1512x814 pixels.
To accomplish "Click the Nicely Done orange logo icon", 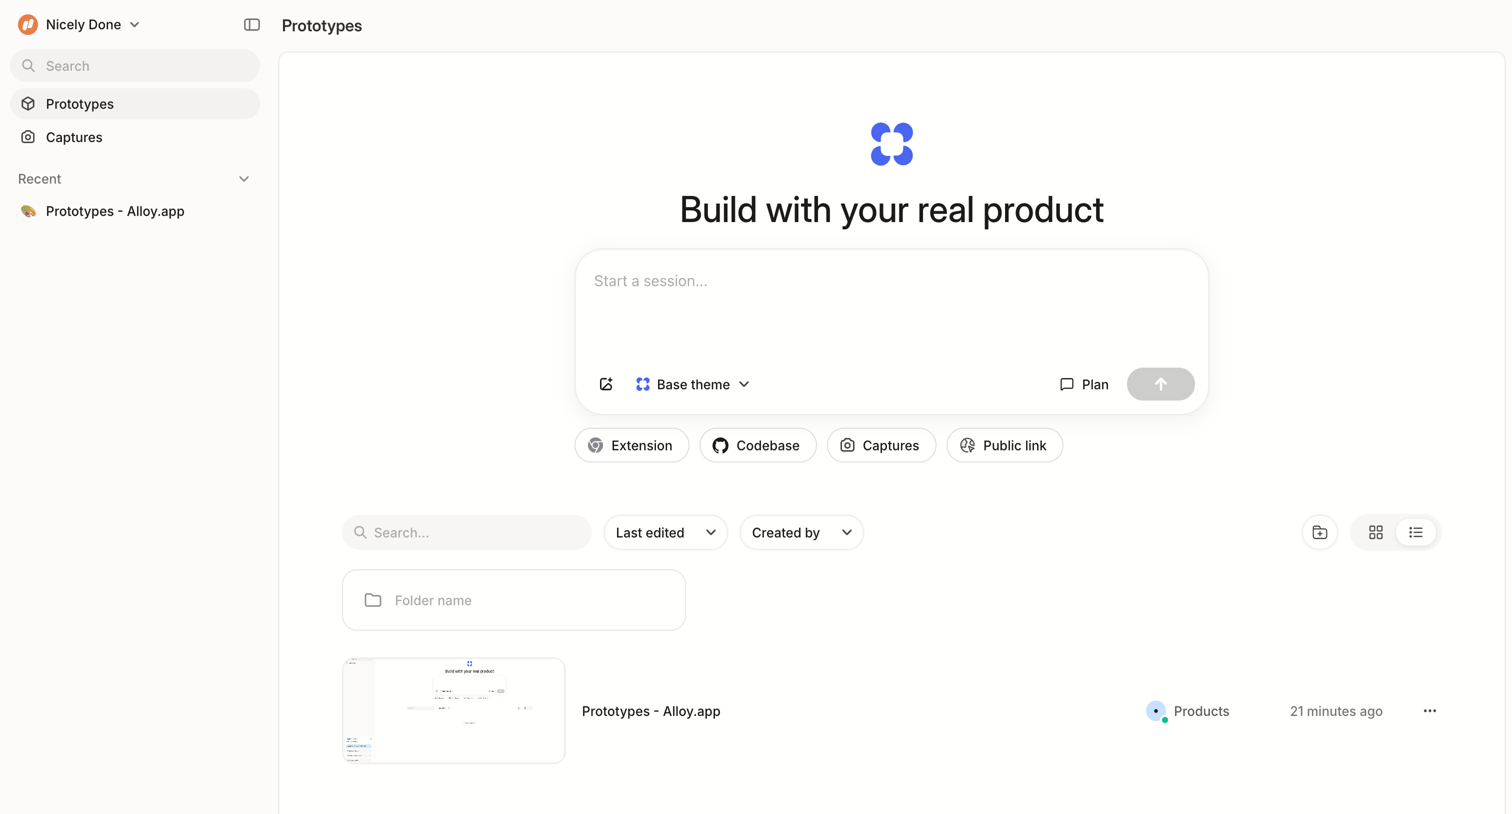I will (28, 24).
